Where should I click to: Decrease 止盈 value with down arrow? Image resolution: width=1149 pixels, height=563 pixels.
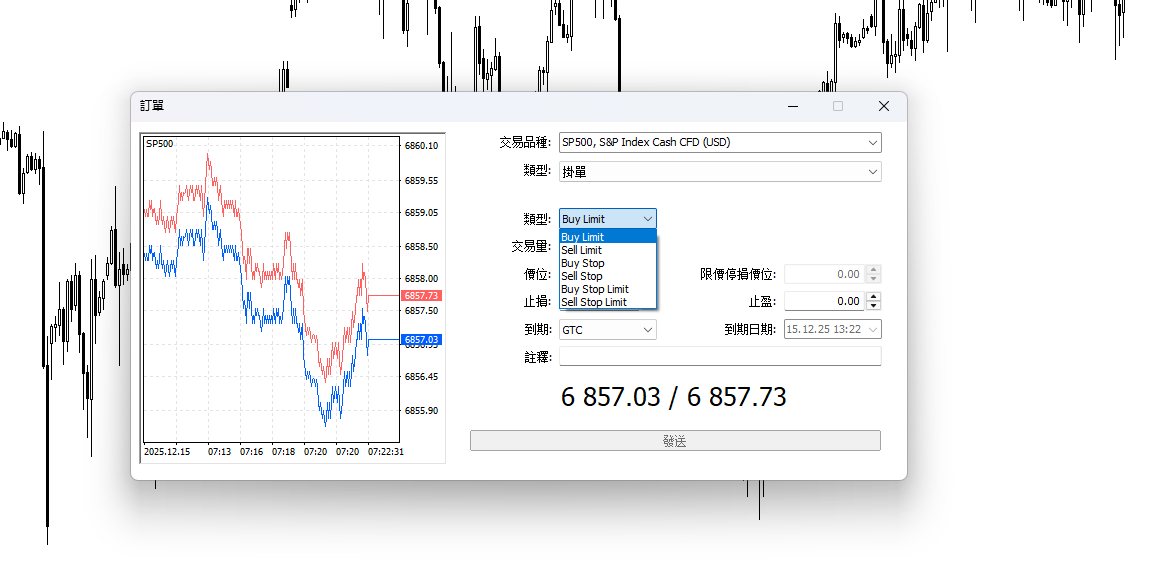pos(874,305)
